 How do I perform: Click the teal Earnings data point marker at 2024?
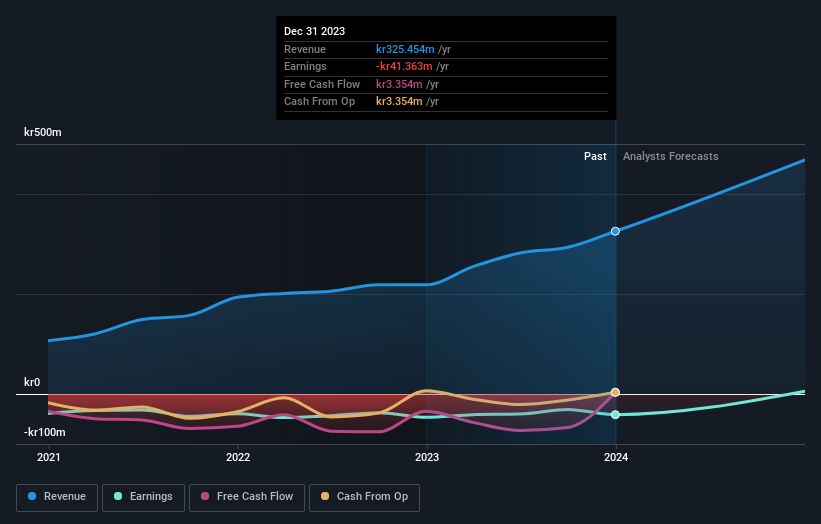(615, 415)
